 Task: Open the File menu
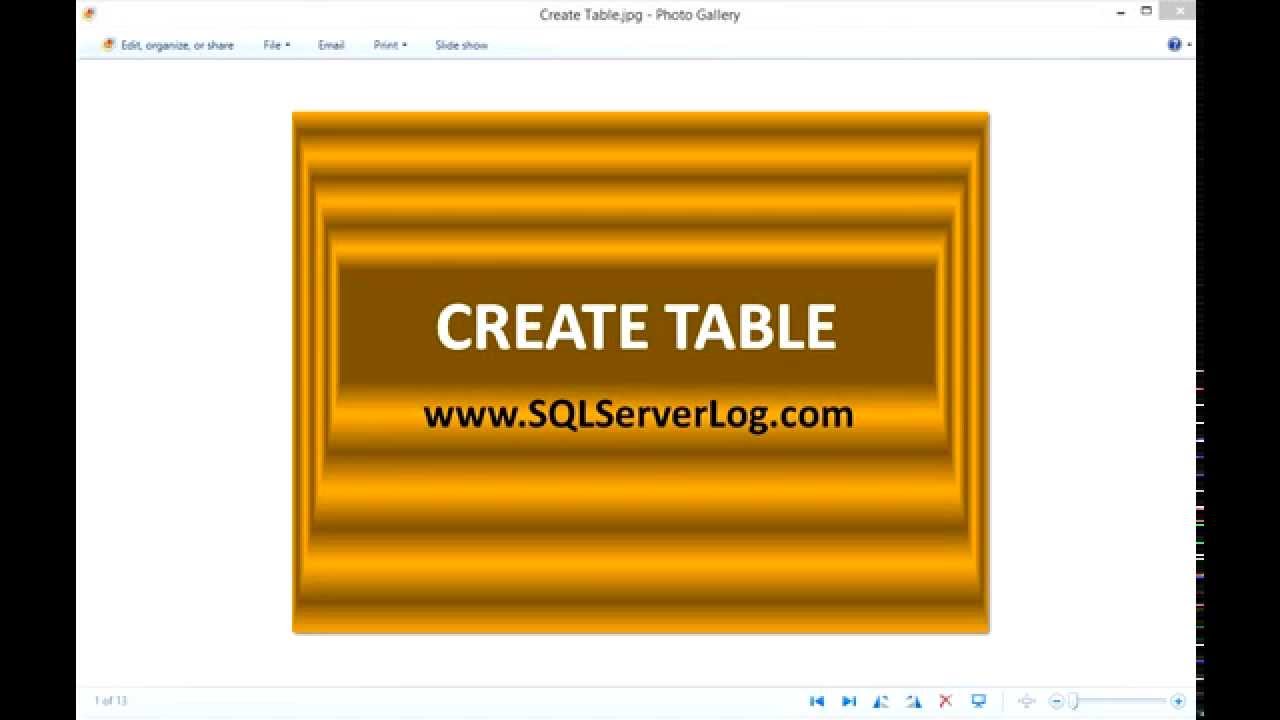pos(276,45)
